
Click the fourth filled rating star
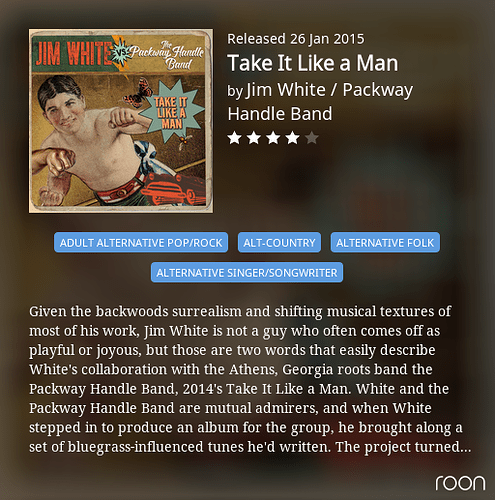point(292,138)
